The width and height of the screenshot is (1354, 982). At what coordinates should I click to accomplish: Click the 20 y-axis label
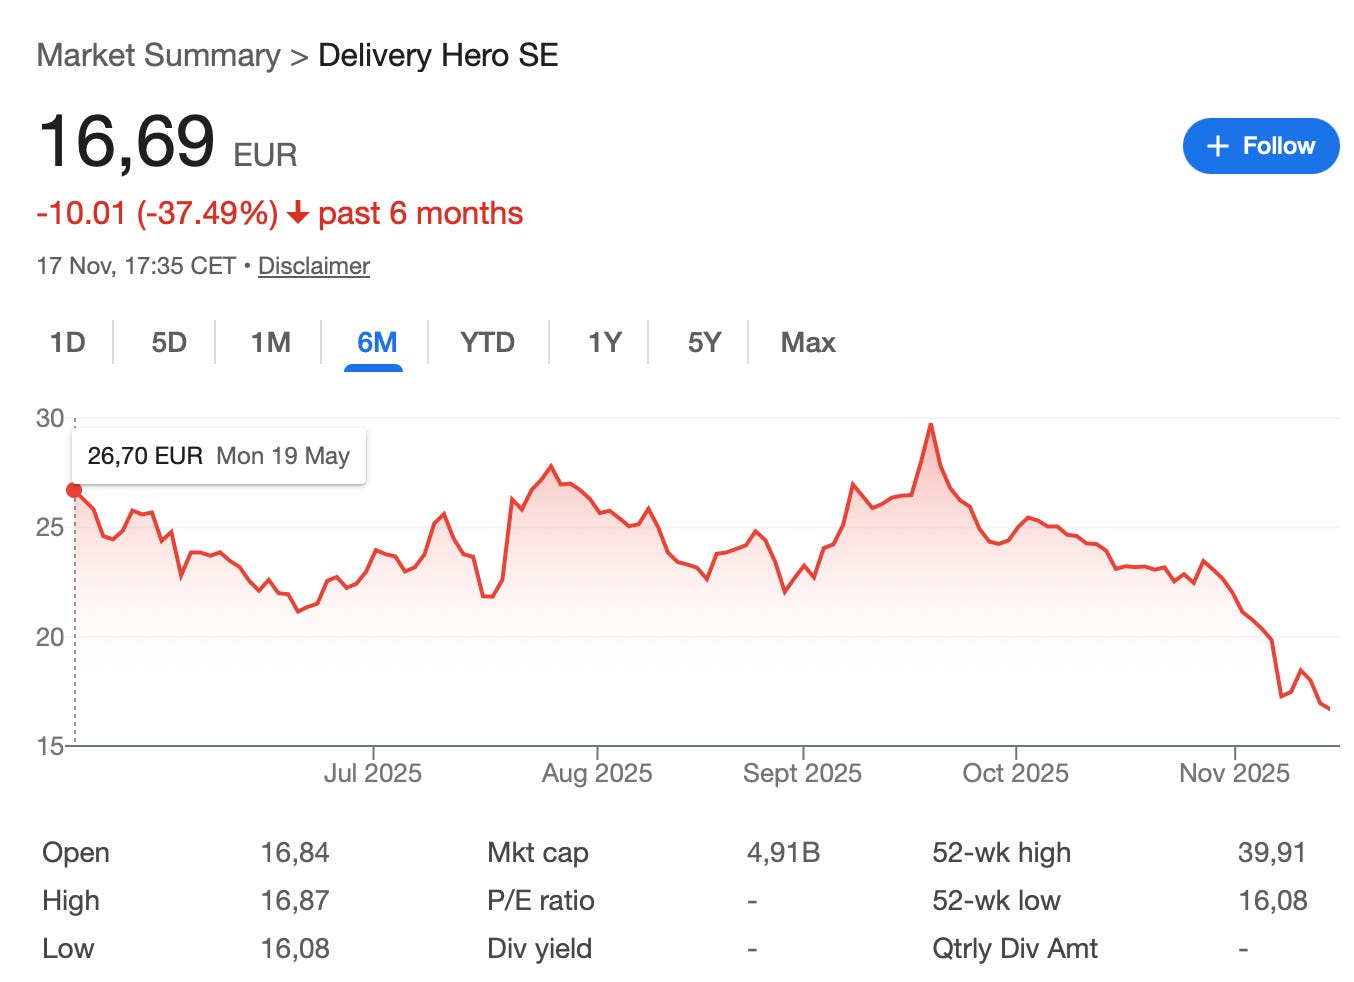(x=50, y=636)
